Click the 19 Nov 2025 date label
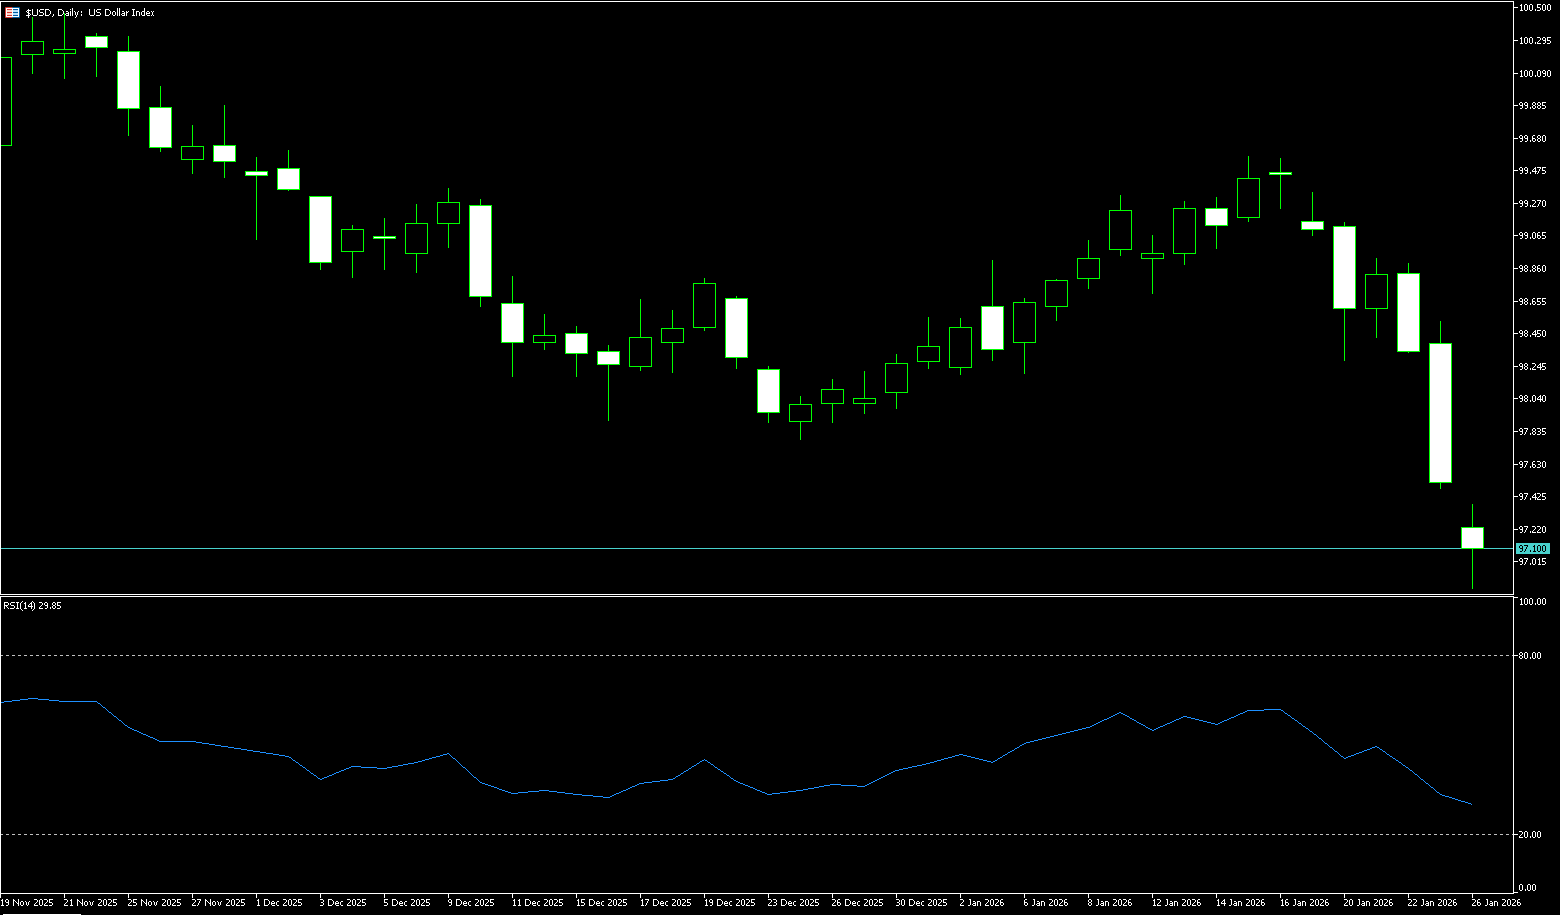This screenshot has width=1560, height=915. point(27,903)
